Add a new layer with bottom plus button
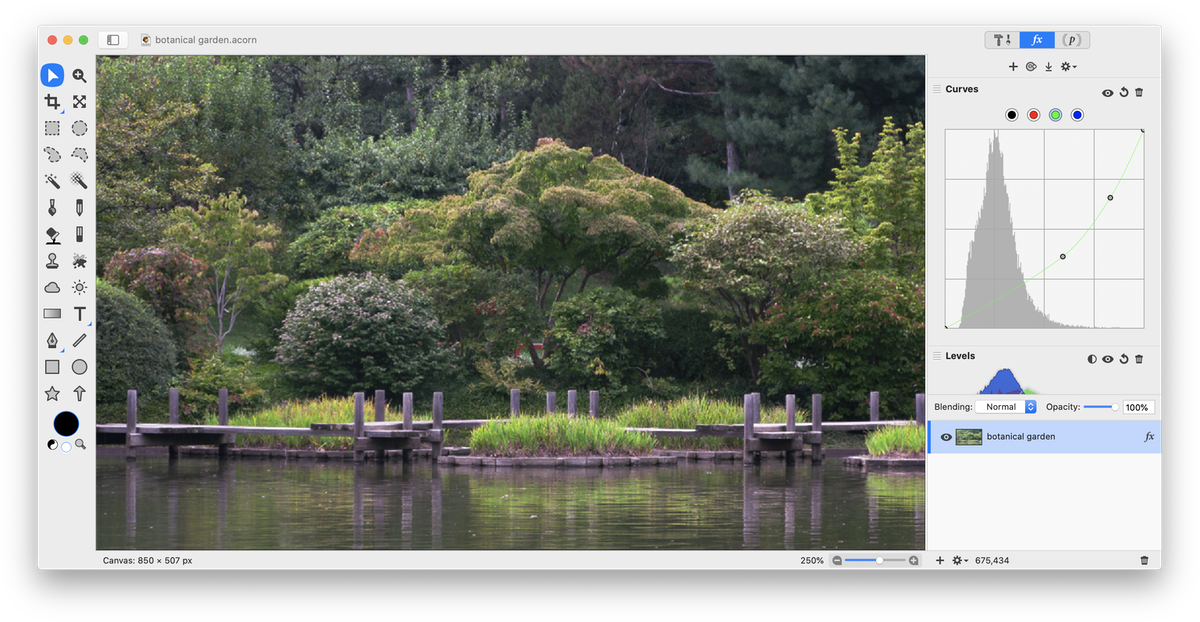Screen dimensions: 1200x622 pos(940,561)
